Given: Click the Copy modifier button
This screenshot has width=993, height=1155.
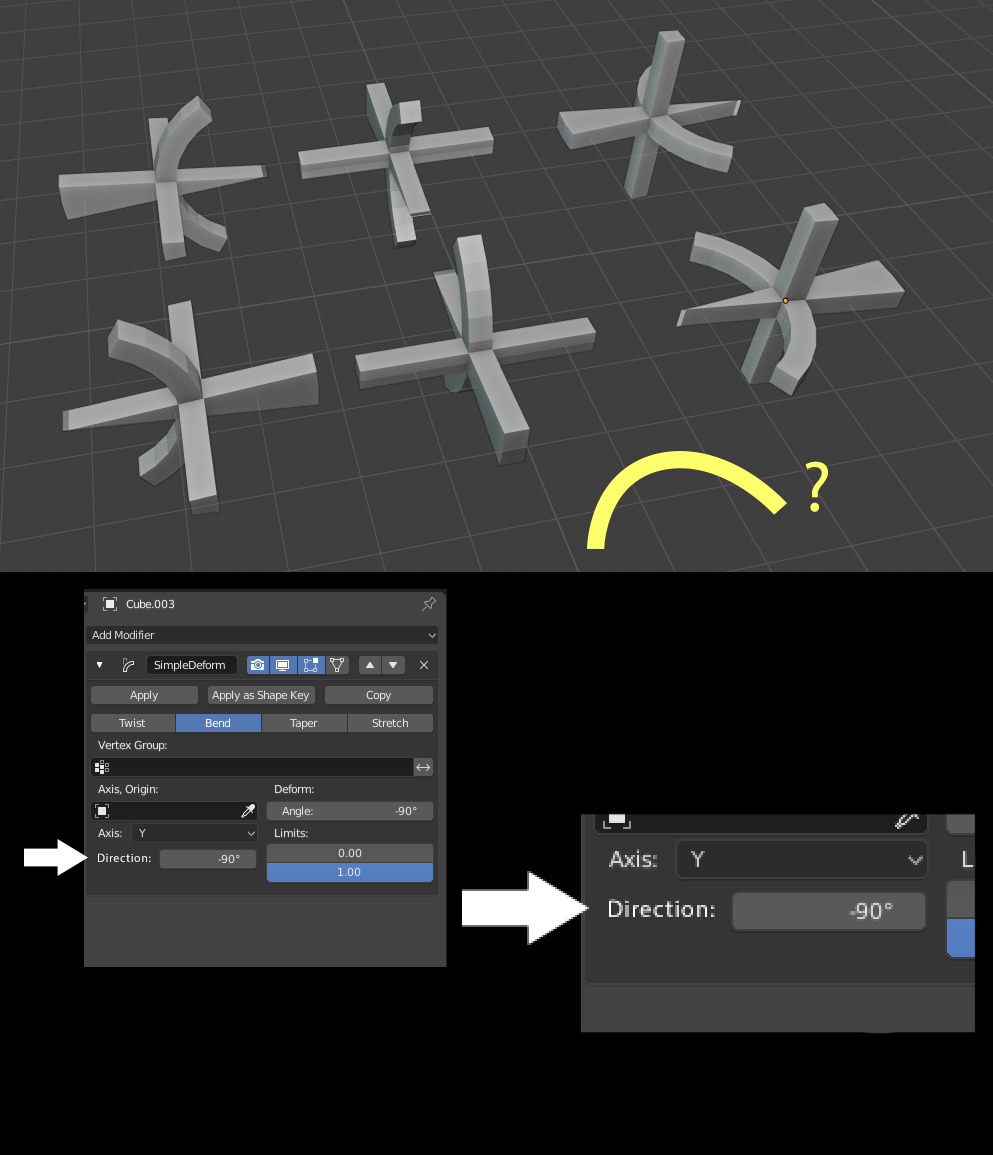Looking at the screenshot, I should coord(379,695).
